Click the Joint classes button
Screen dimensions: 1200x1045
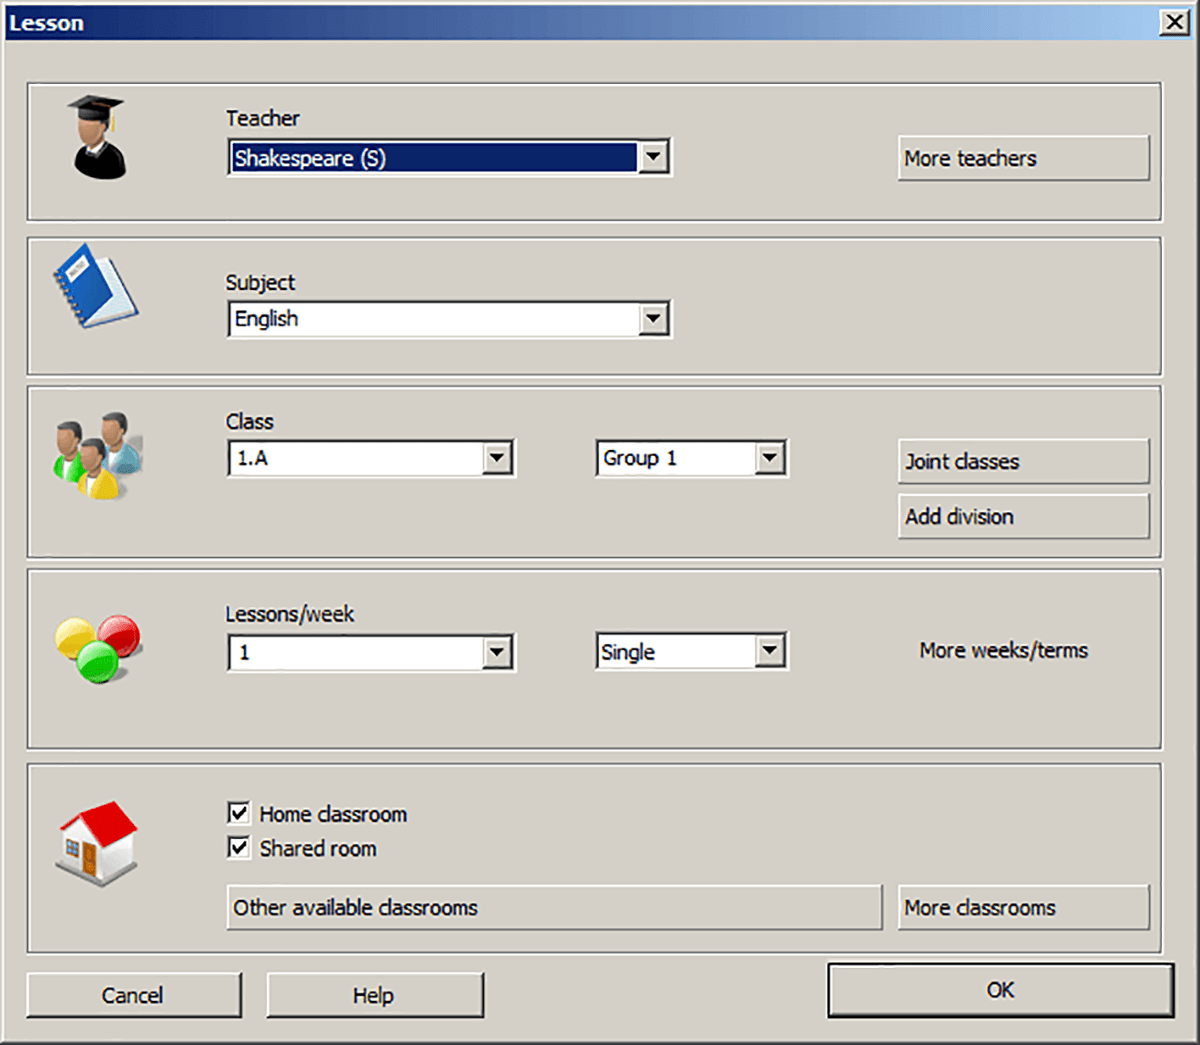click(x=1024, y=461)
